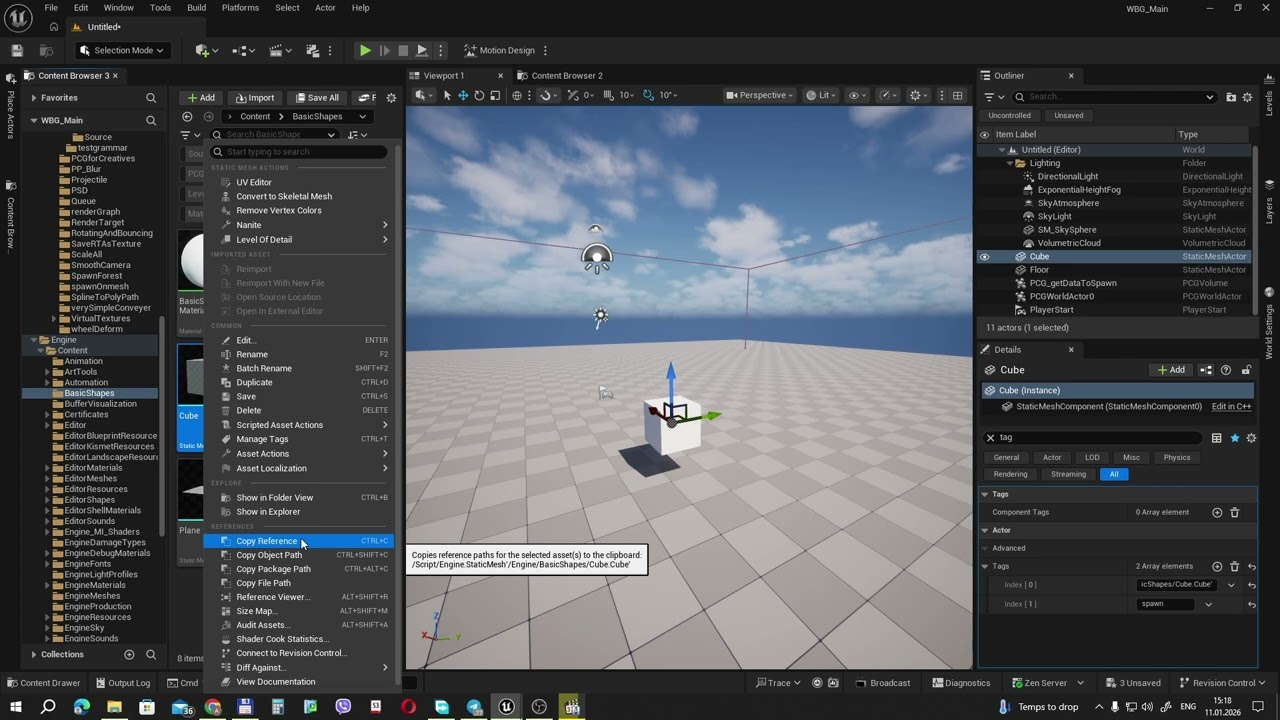Click Content Browser Add button
The height and width of the screenshot is (720, 1280).
point(202,97)
